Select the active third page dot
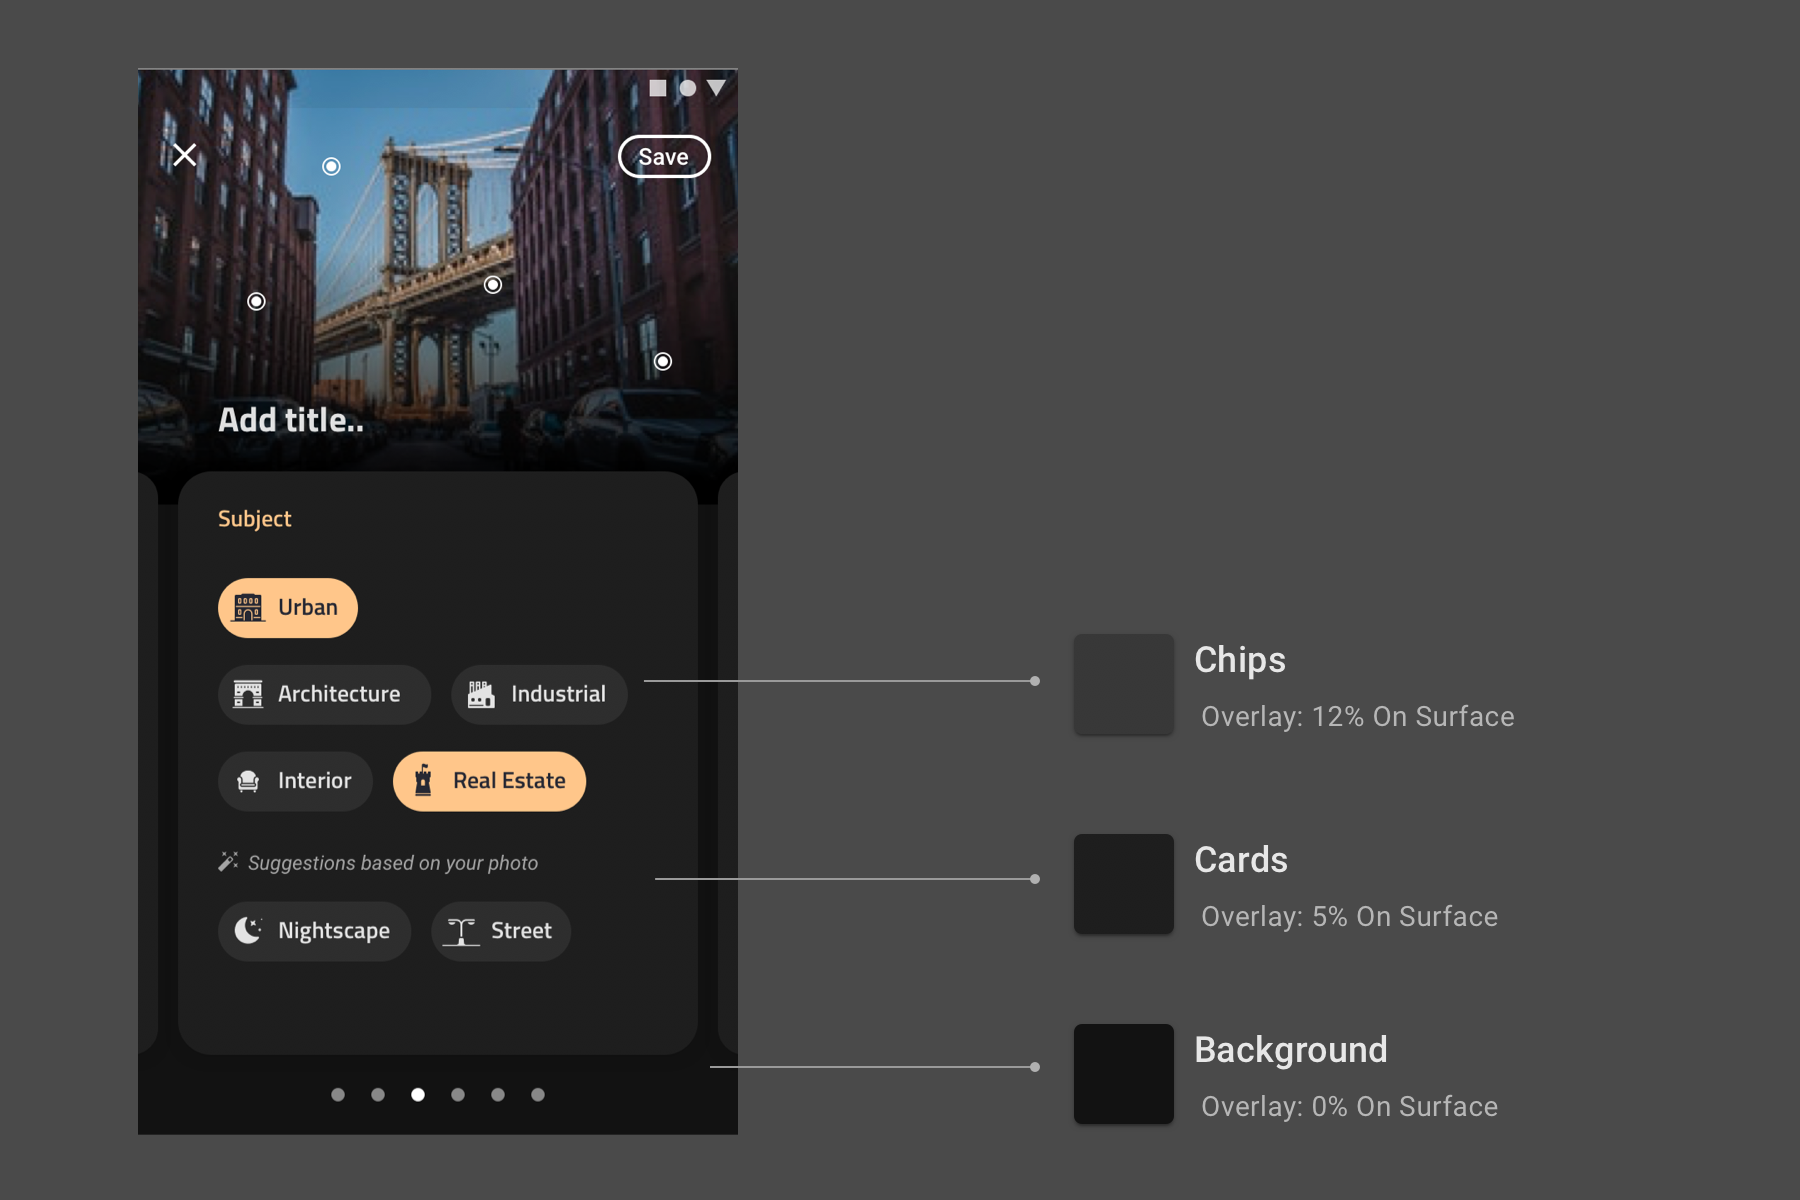 [x=418, y=1095]
